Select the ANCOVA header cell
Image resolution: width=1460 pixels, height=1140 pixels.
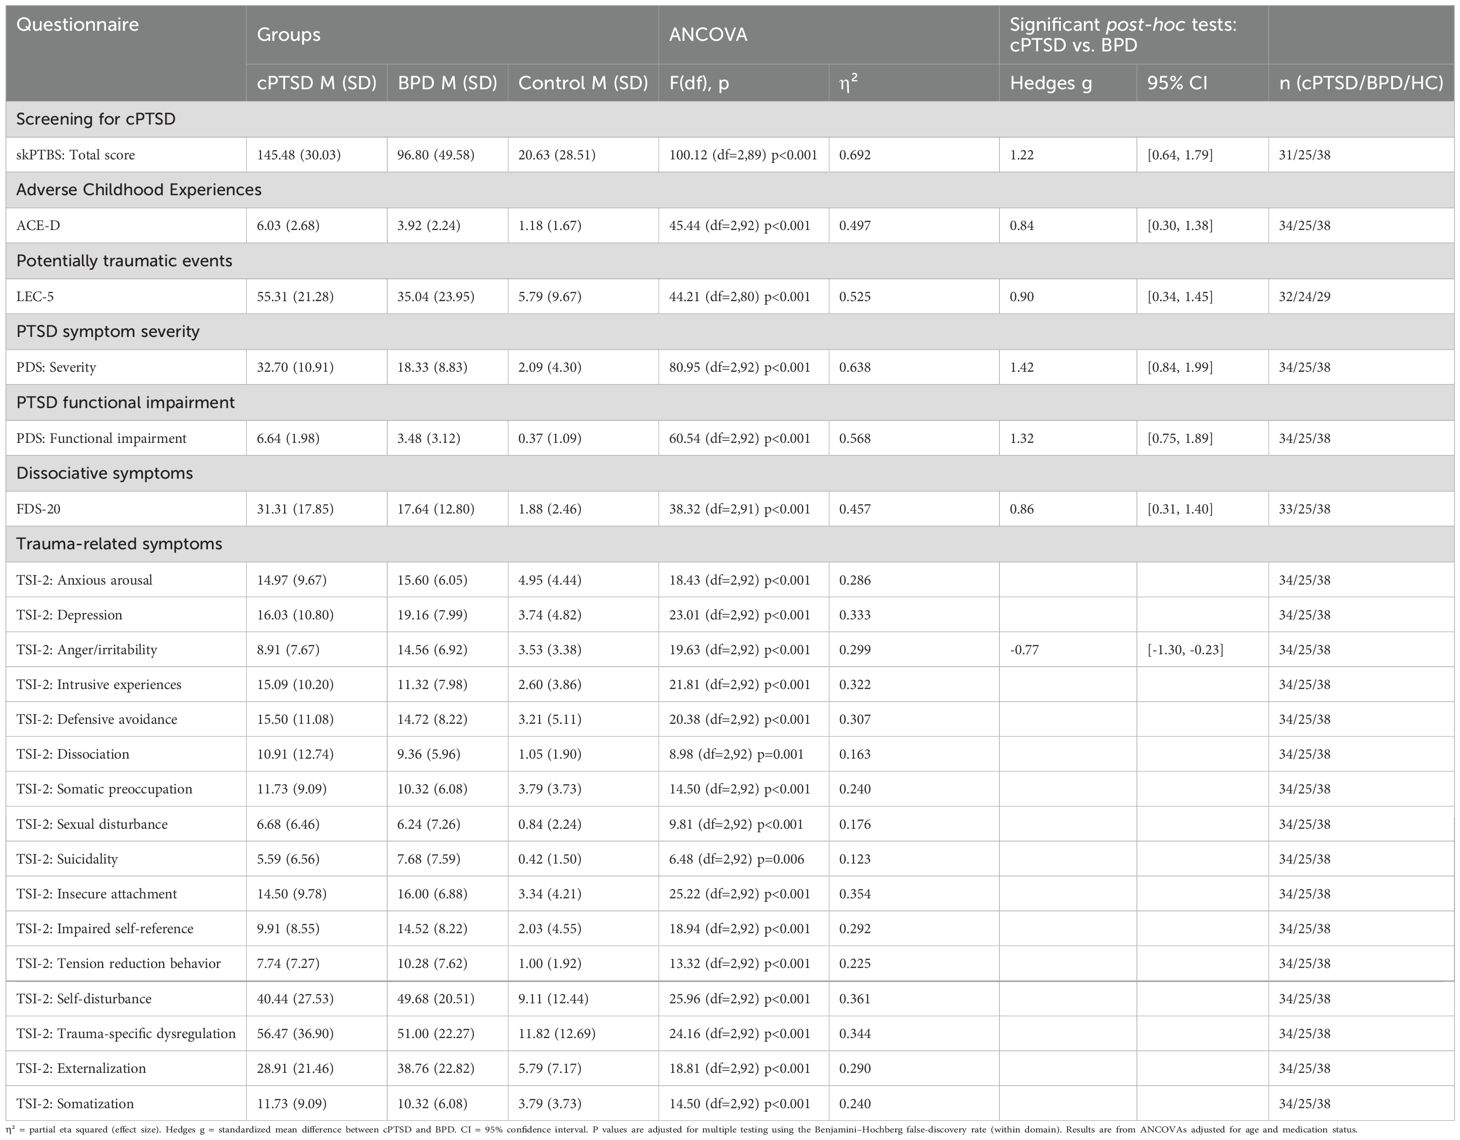tap(708, 35)
